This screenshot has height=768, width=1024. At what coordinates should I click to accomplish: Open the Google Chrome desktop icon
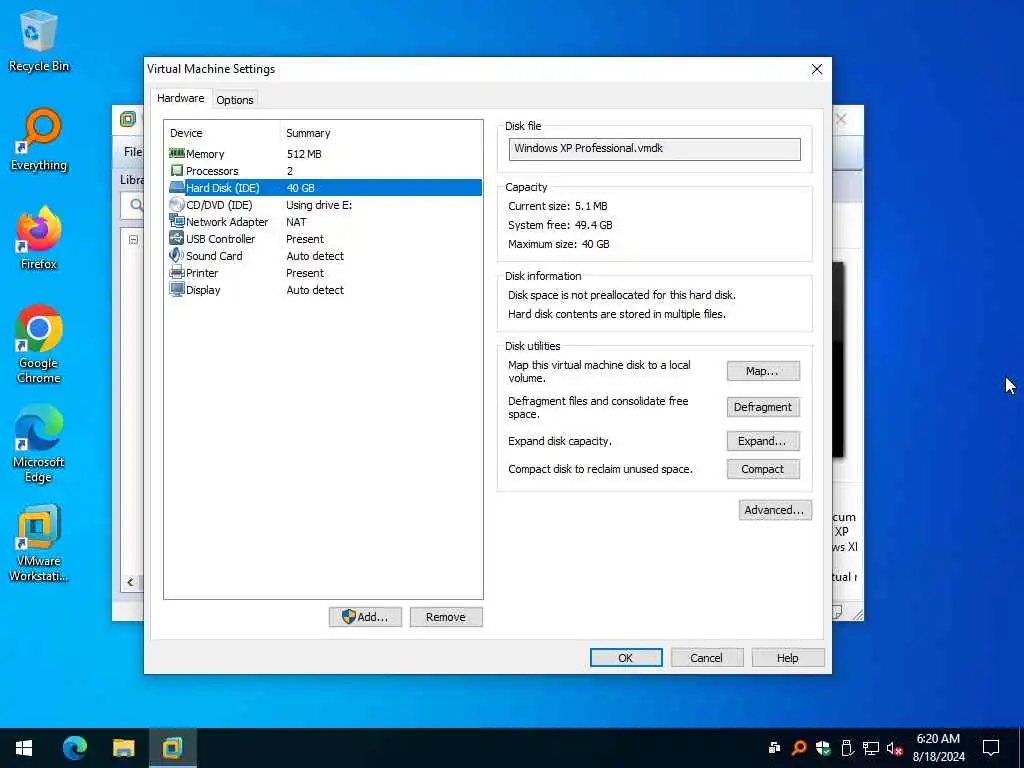pyautogui.click(x=39, y=345)
